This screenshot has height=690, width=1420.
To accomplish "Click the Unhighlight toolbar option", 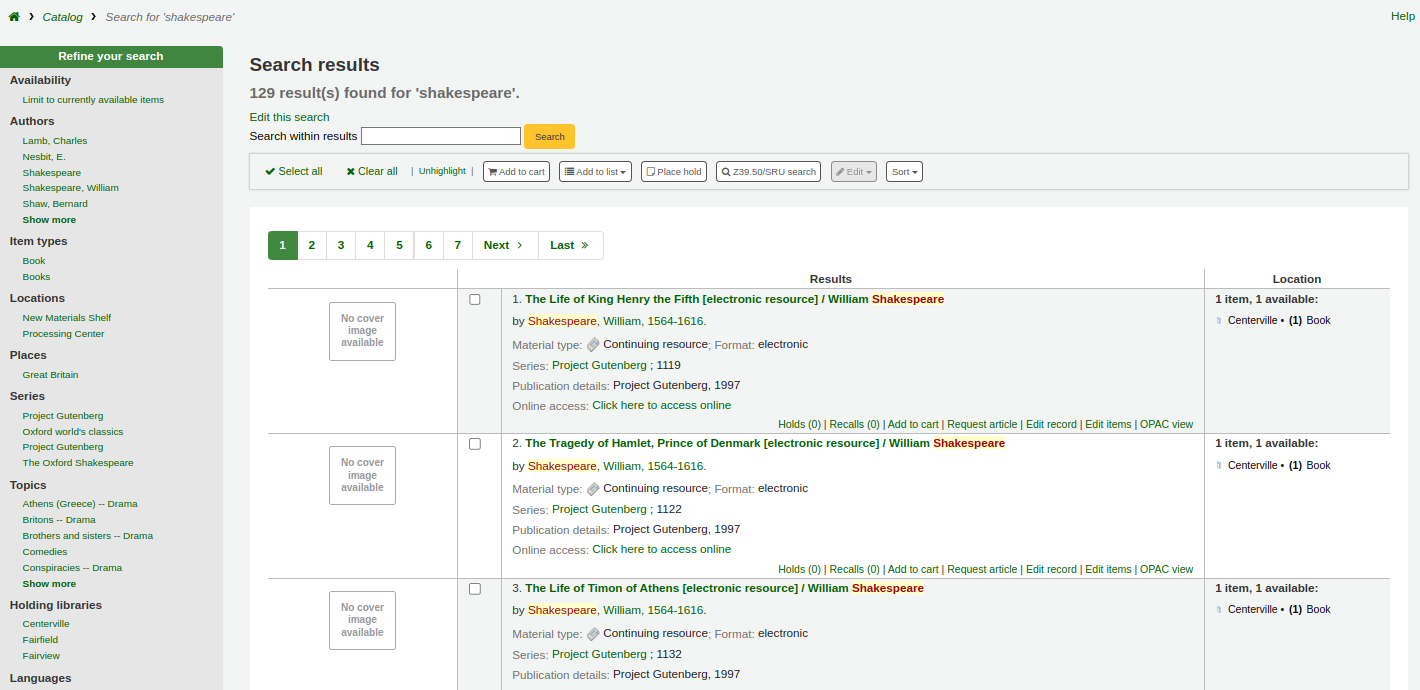I will [441, 170].
